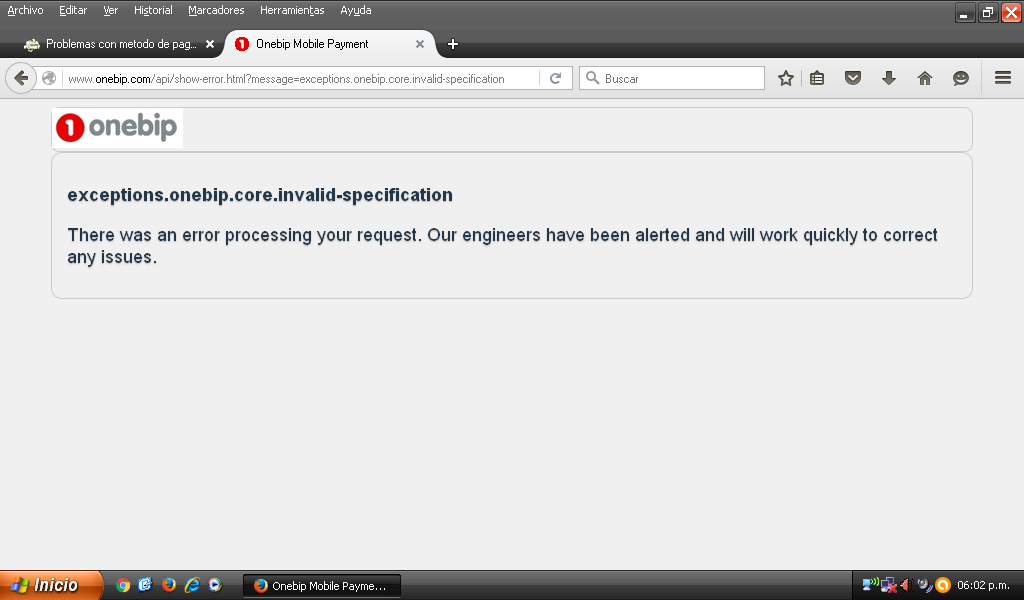The height and width of the screenshot is (600, 1024).
Task: Click the 'There was an error processing' message
Action: pos(502,246)
